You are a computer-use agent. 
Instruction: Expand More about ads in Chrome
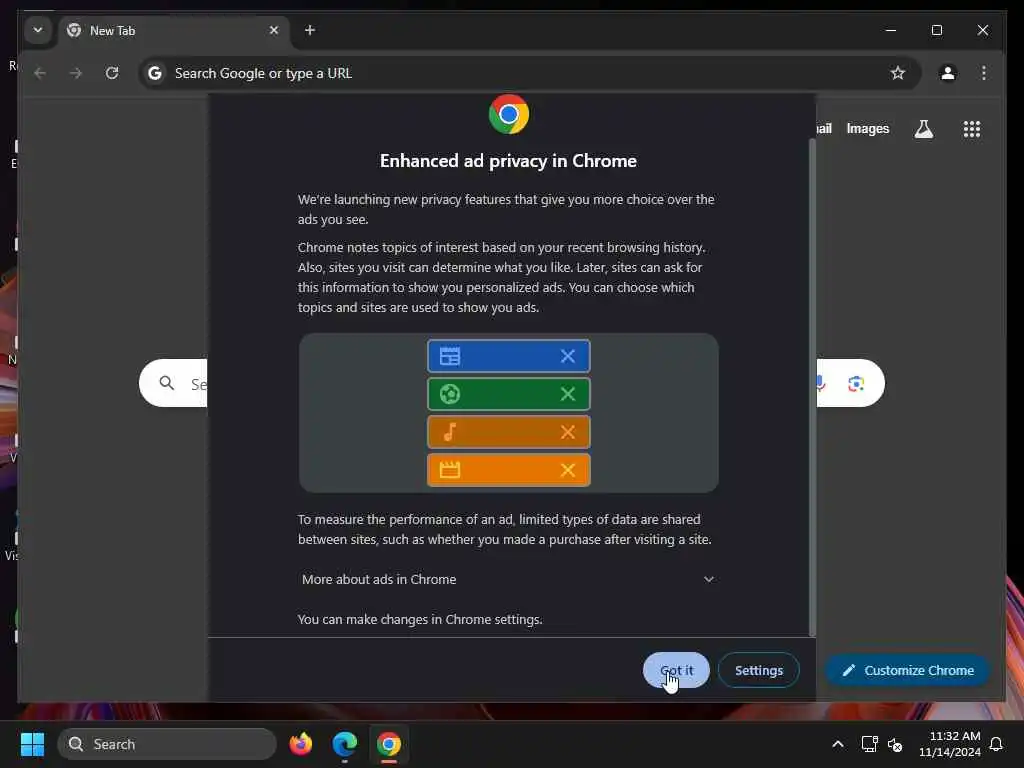508,579
